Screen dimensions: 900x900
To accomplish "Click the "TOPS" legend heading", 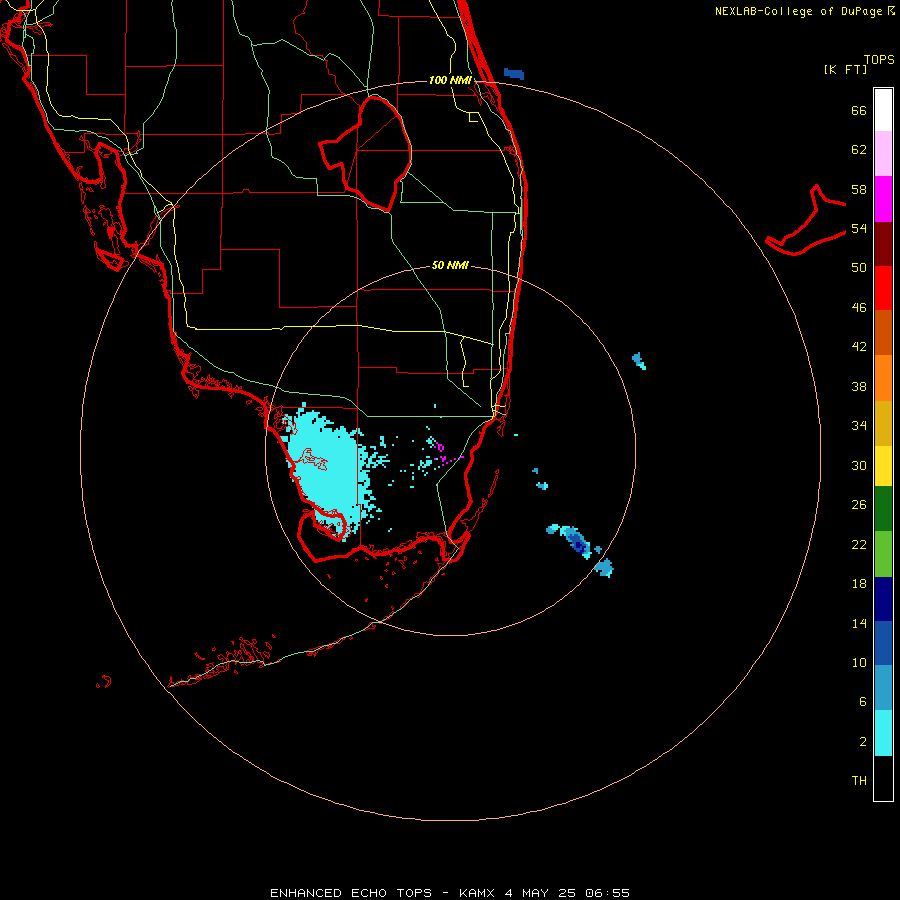I will pos(879,59).
